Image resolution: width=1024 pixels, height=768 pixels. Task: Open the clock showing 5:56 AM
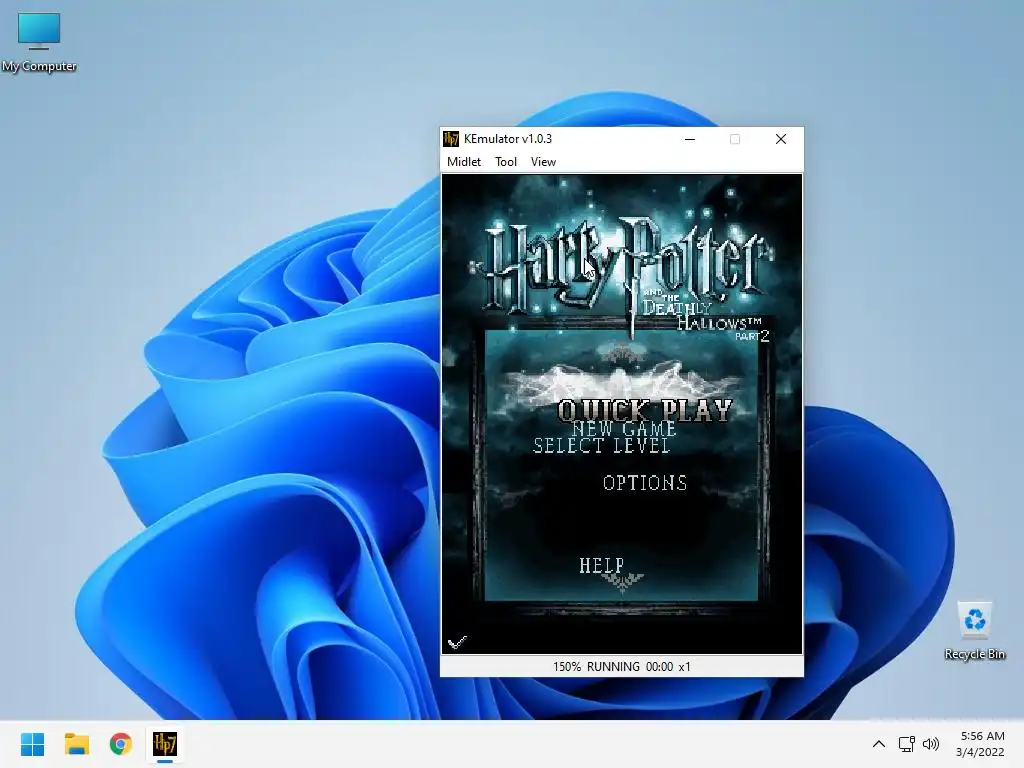pos(980,744)
